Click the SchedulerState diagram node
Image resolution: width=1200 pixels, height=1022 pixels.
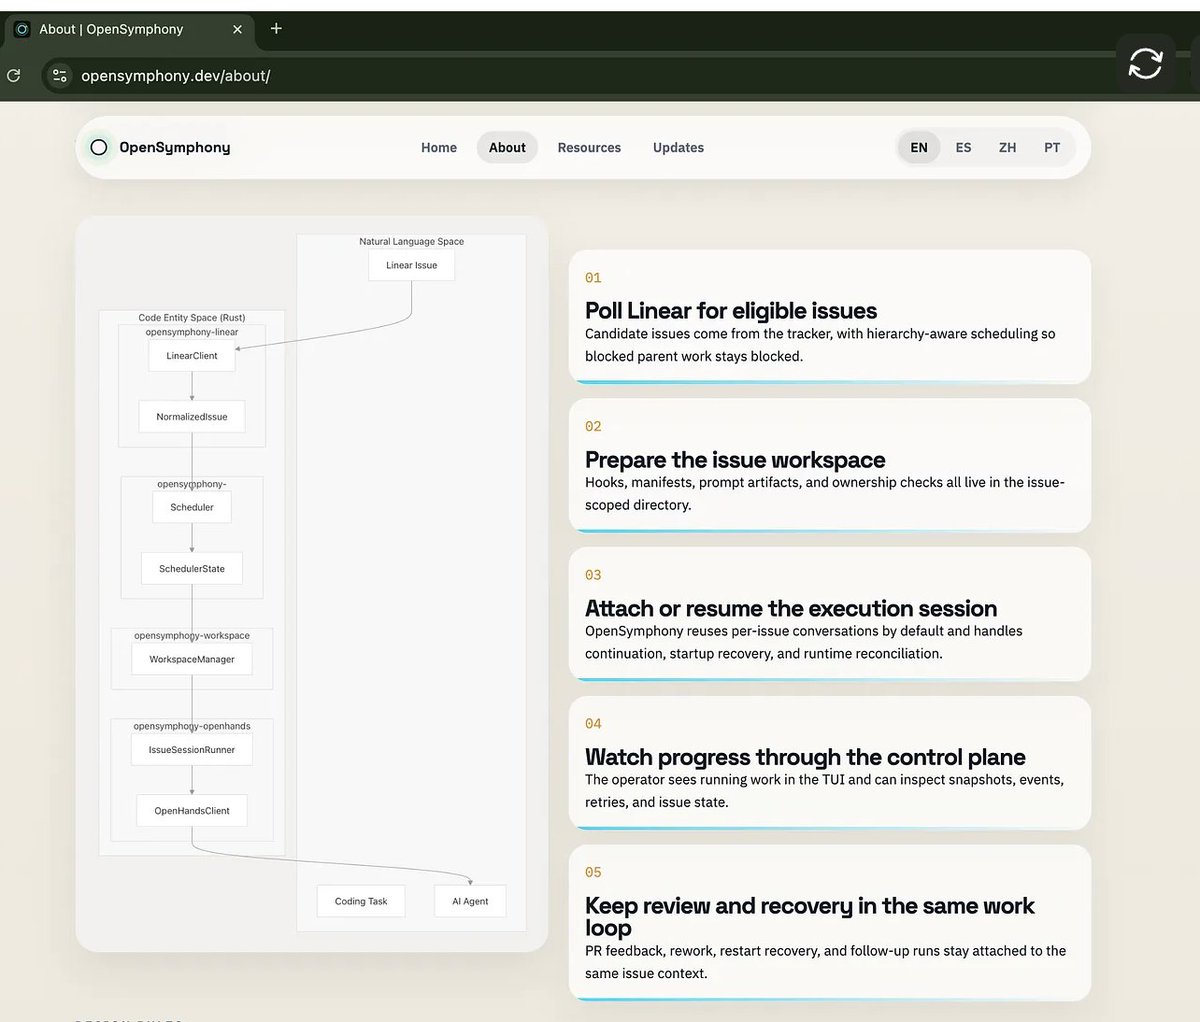tap(192, 568)
